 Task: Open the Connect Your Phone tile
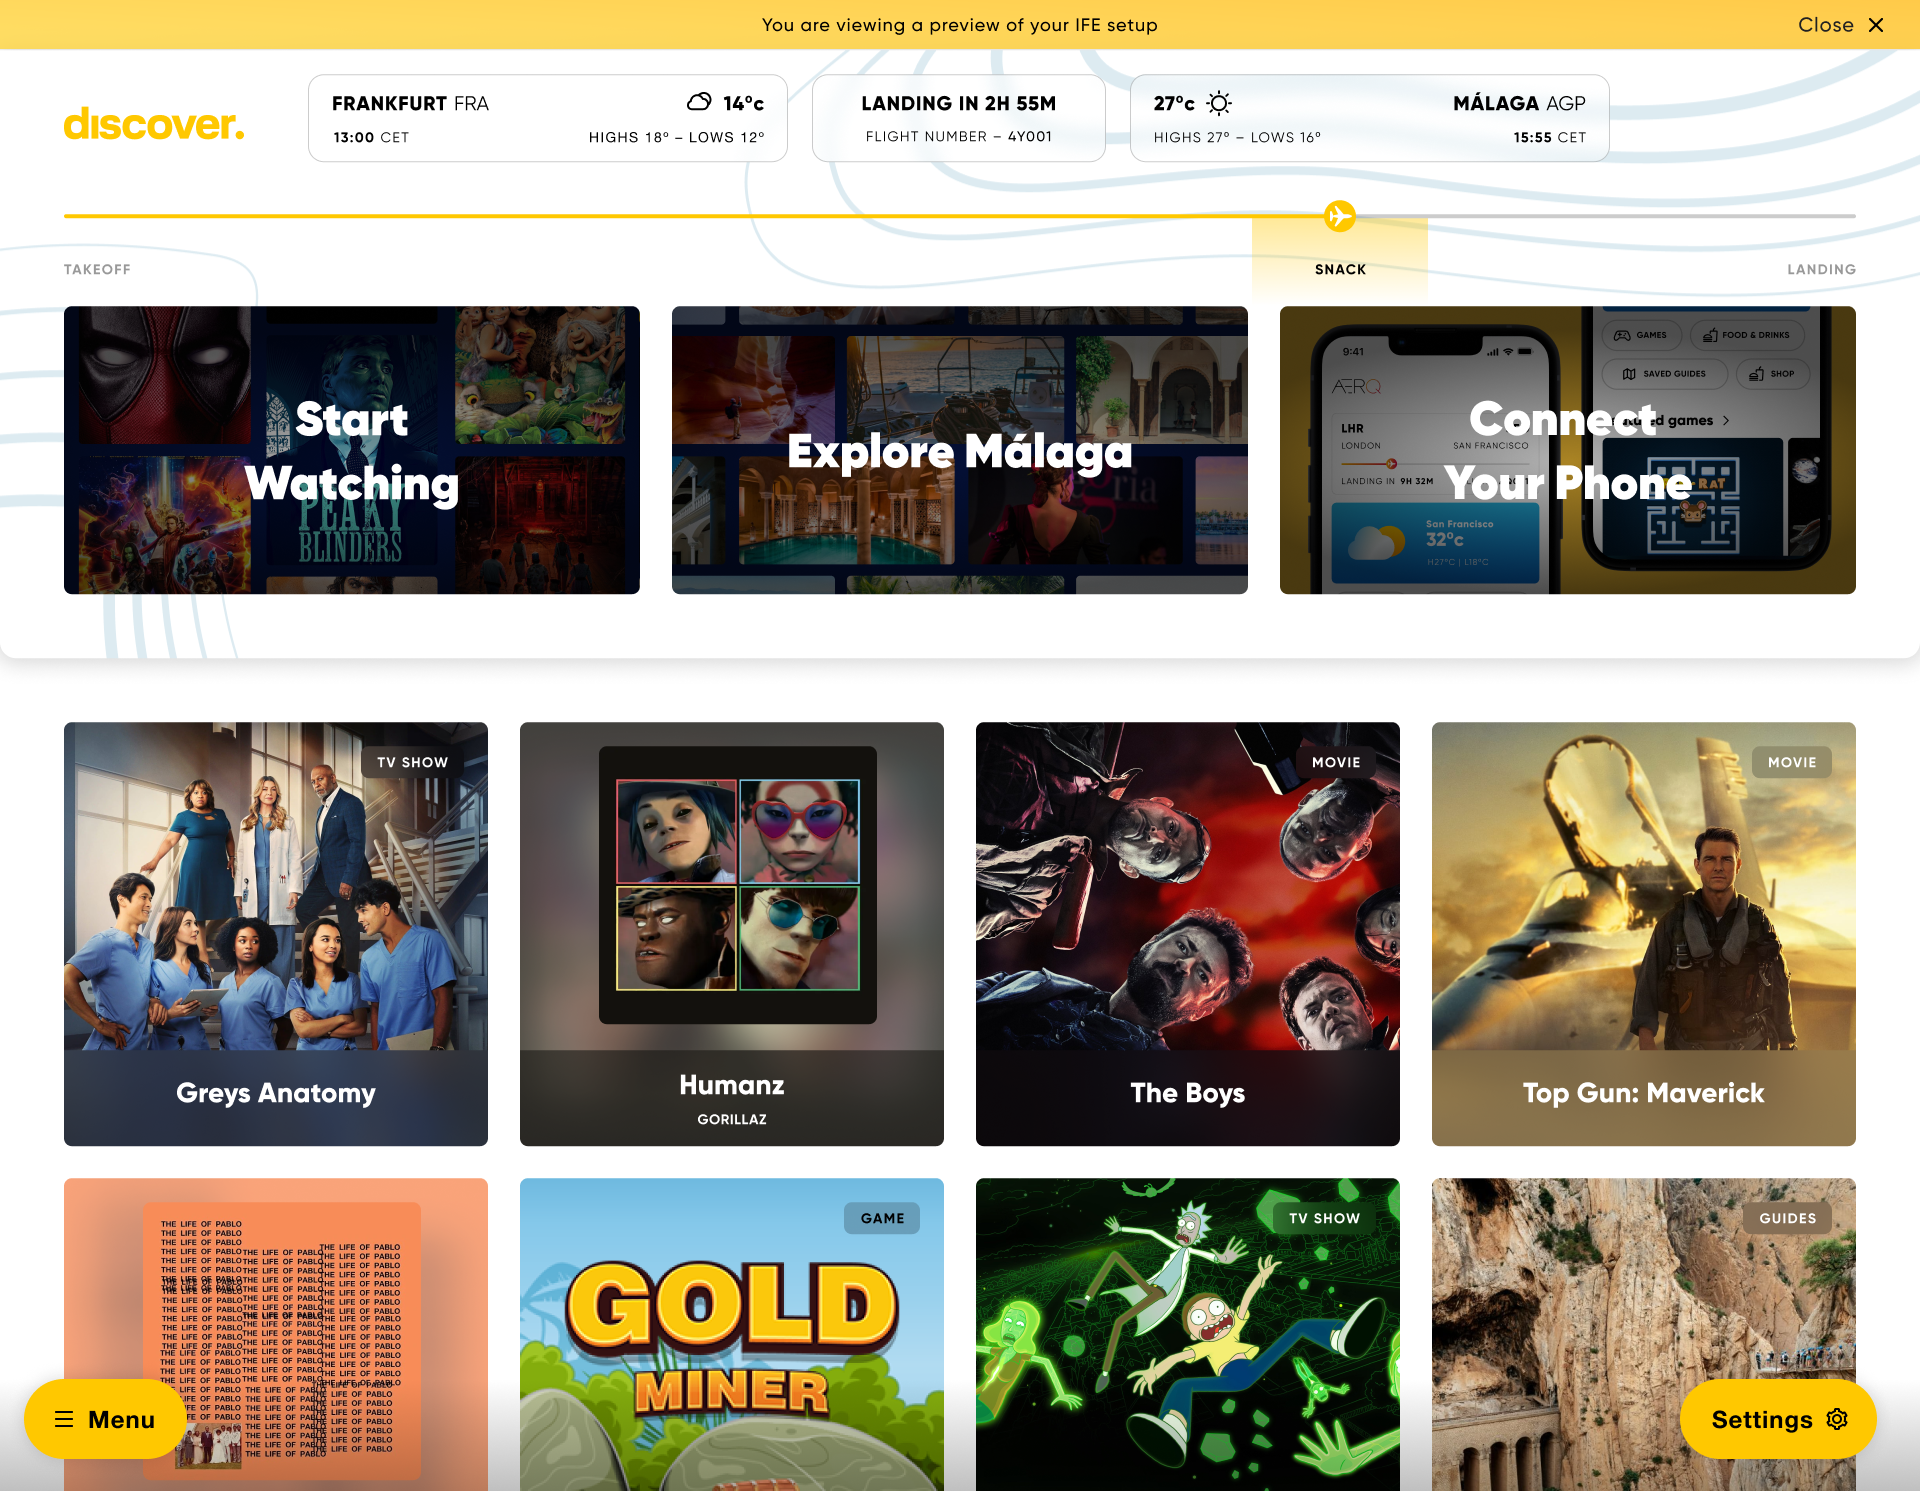(x=1568, y=450)
